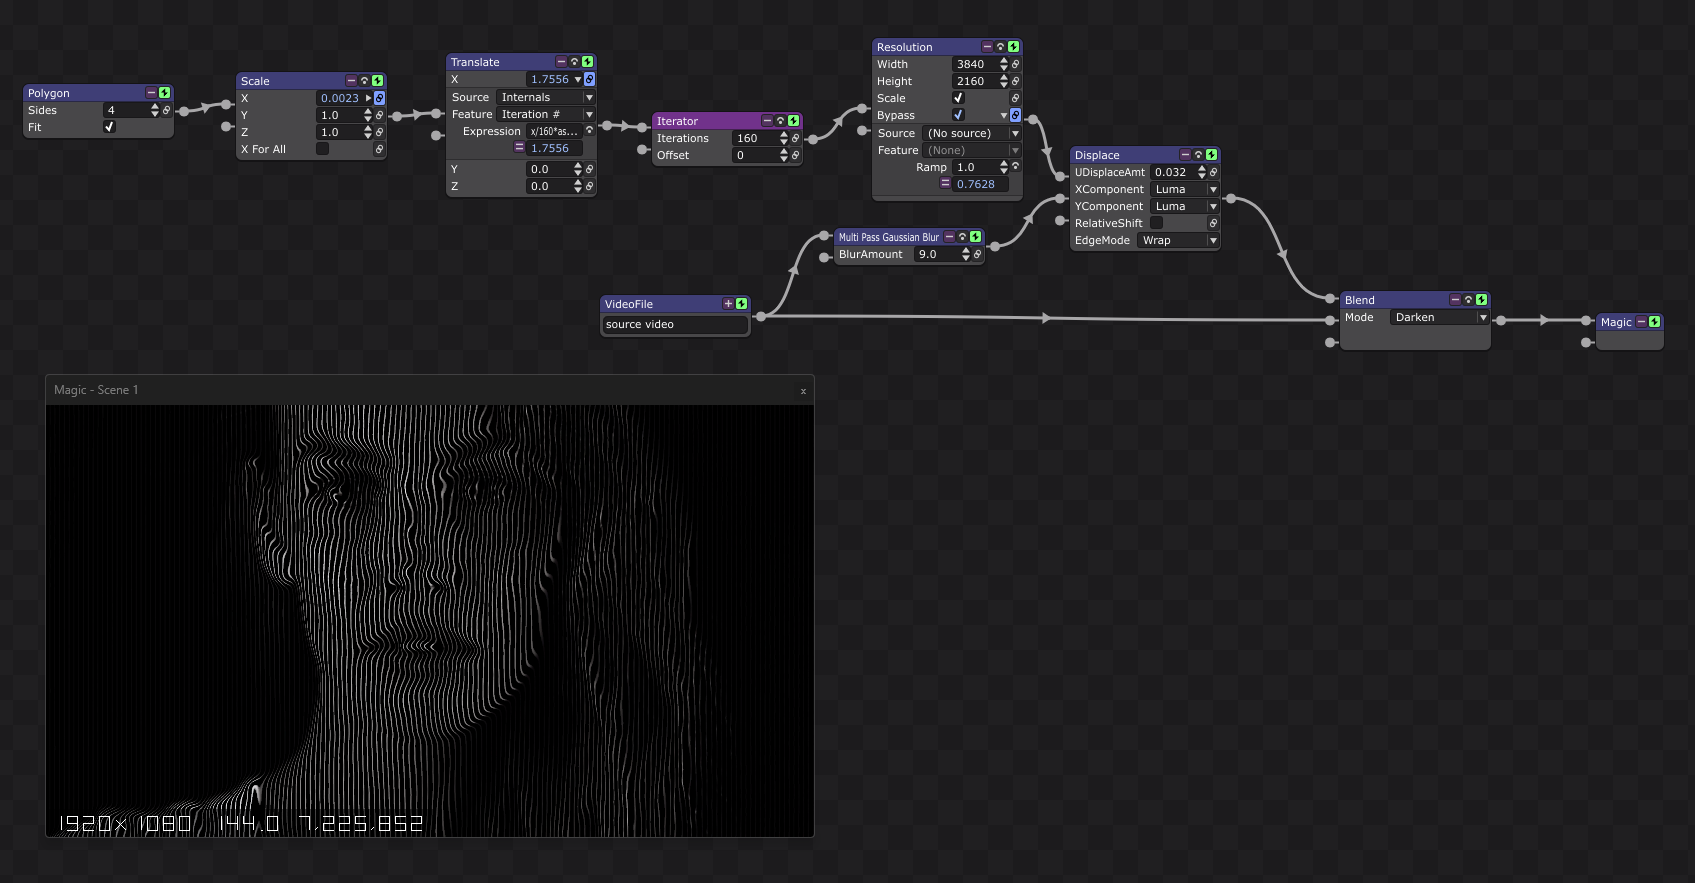Enable the RelativeShift checkbox in Displace
The width and height of the screenshot is (1695, 883).
click(x=1156, y=223)
